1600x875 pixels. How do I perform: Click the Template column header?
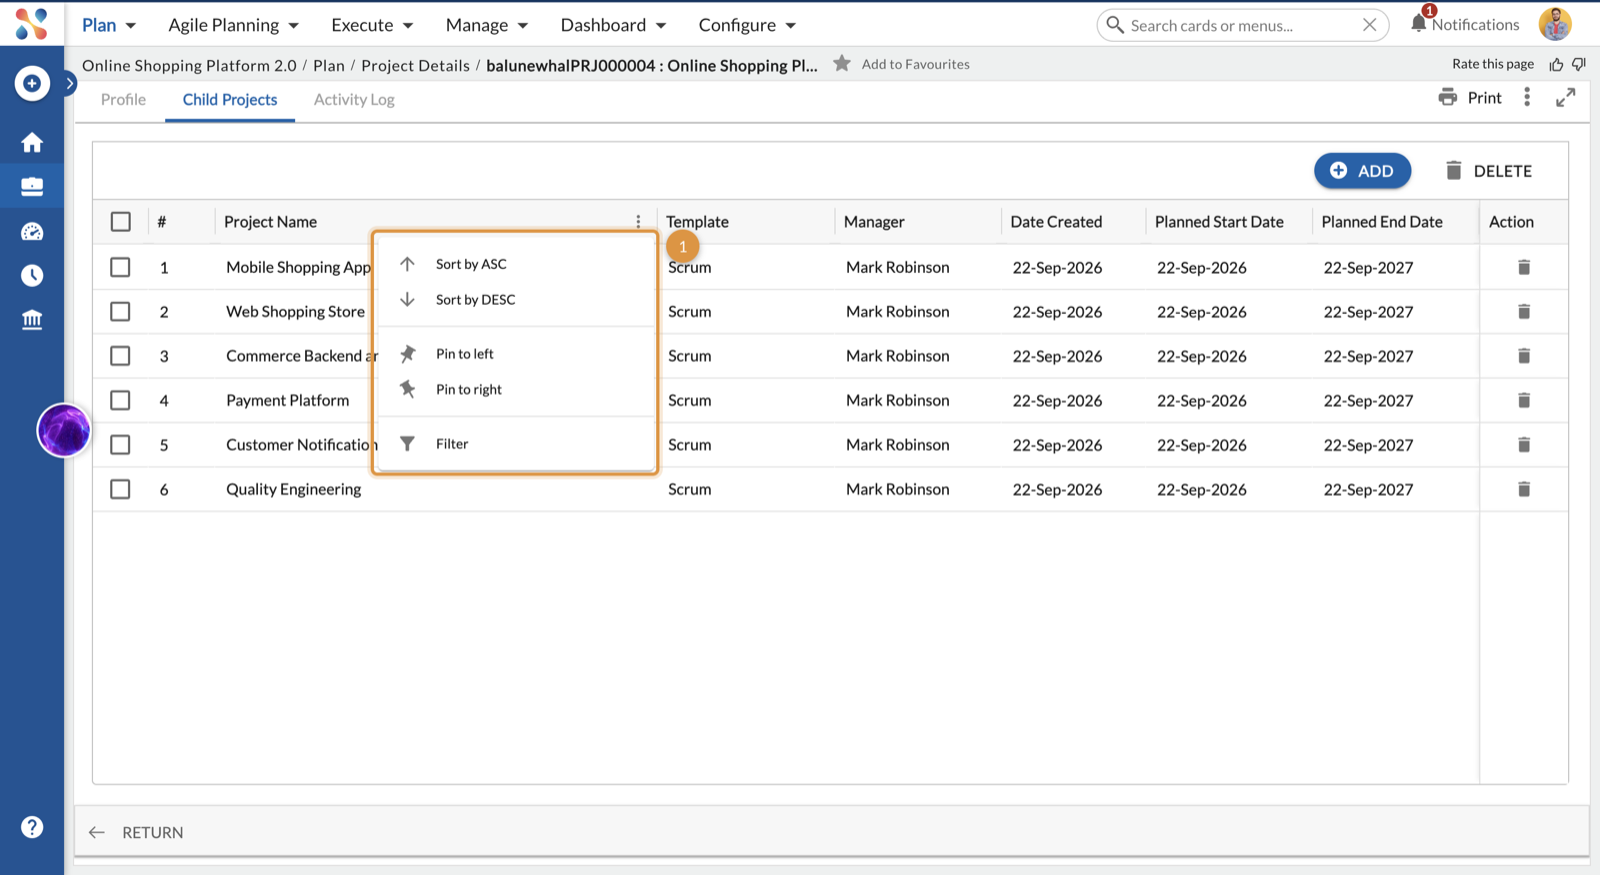click(x=697, y=222)
